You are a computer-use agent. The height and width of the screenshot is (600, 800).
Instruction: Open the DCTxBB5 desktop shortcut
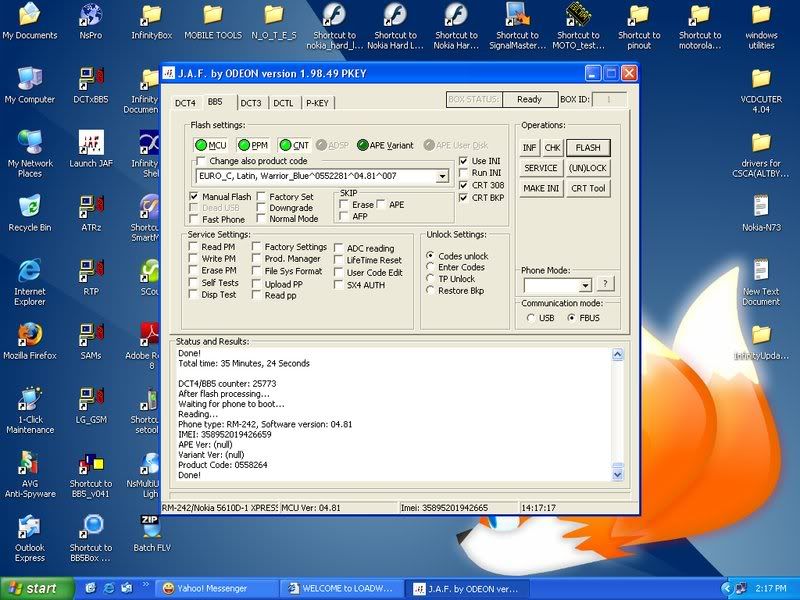(91, 85)
